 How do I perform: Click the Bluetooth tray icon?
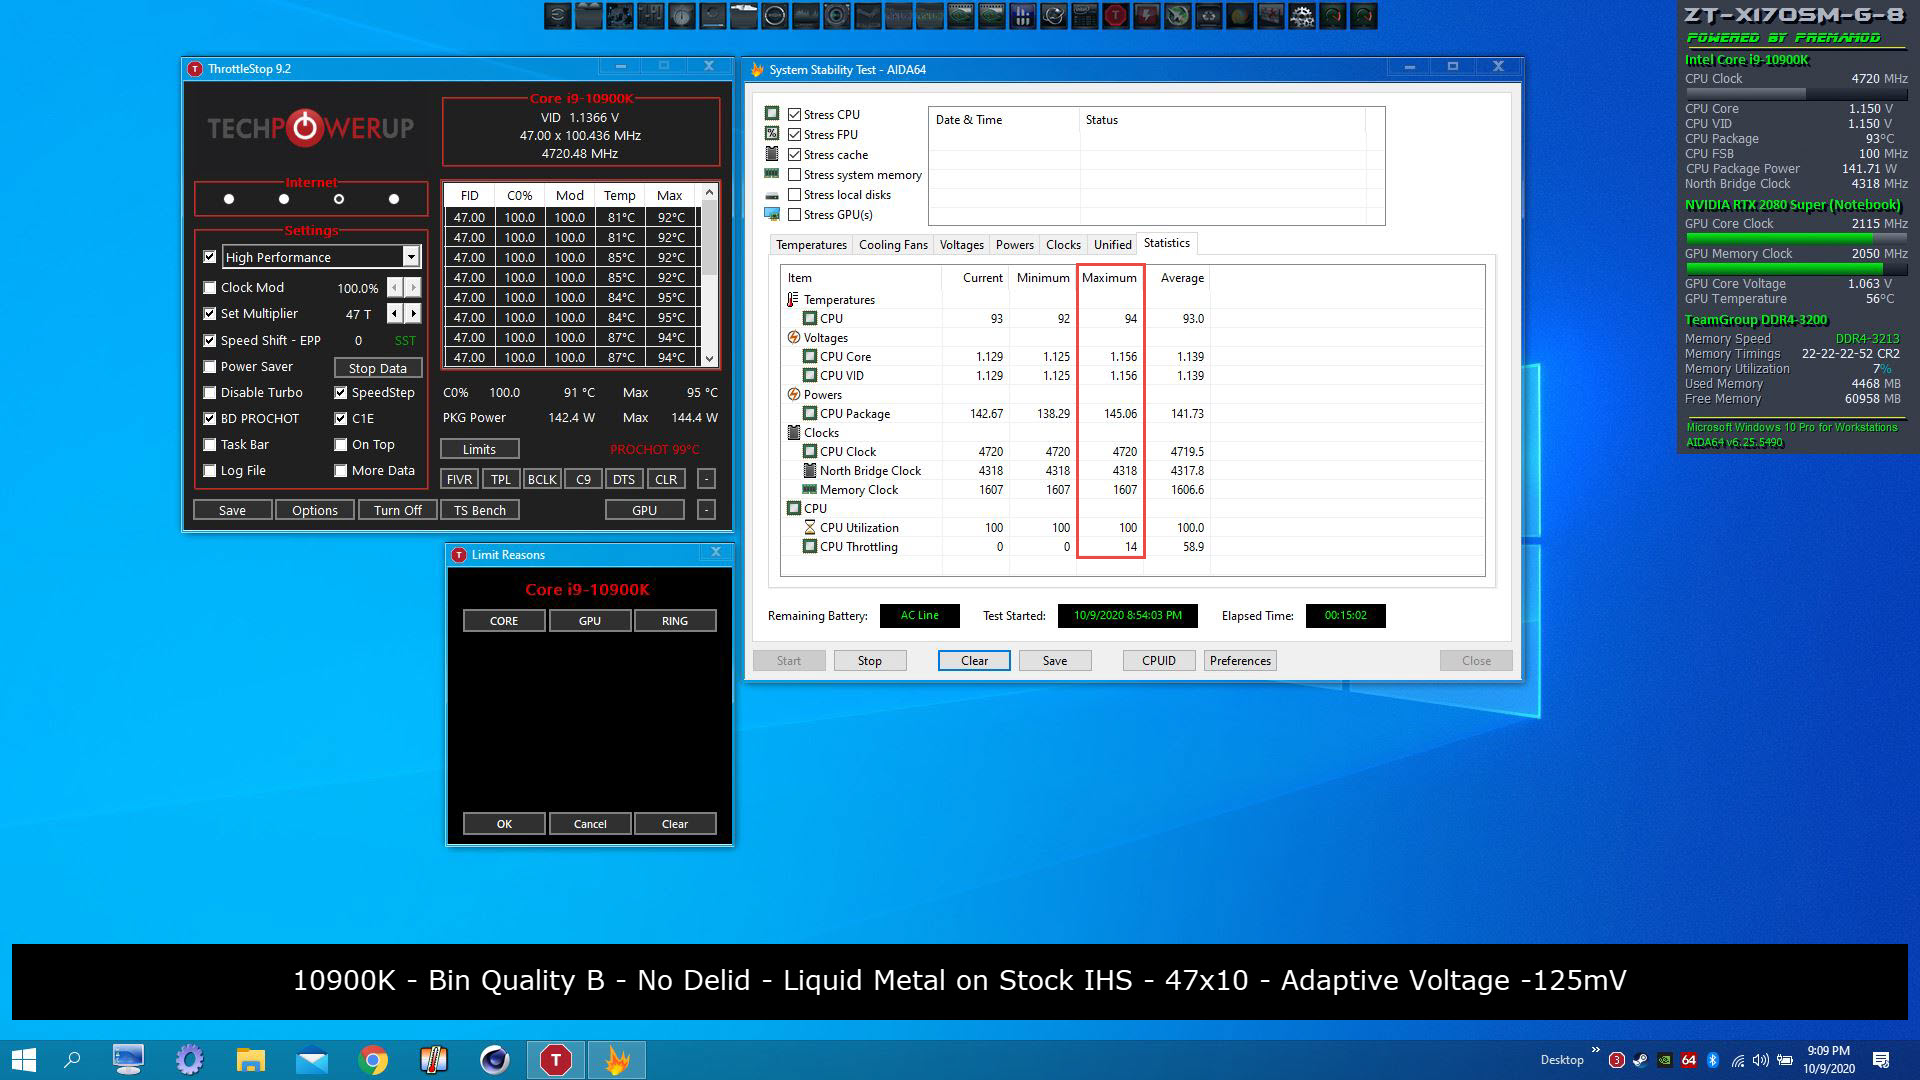(1712, 1060)
